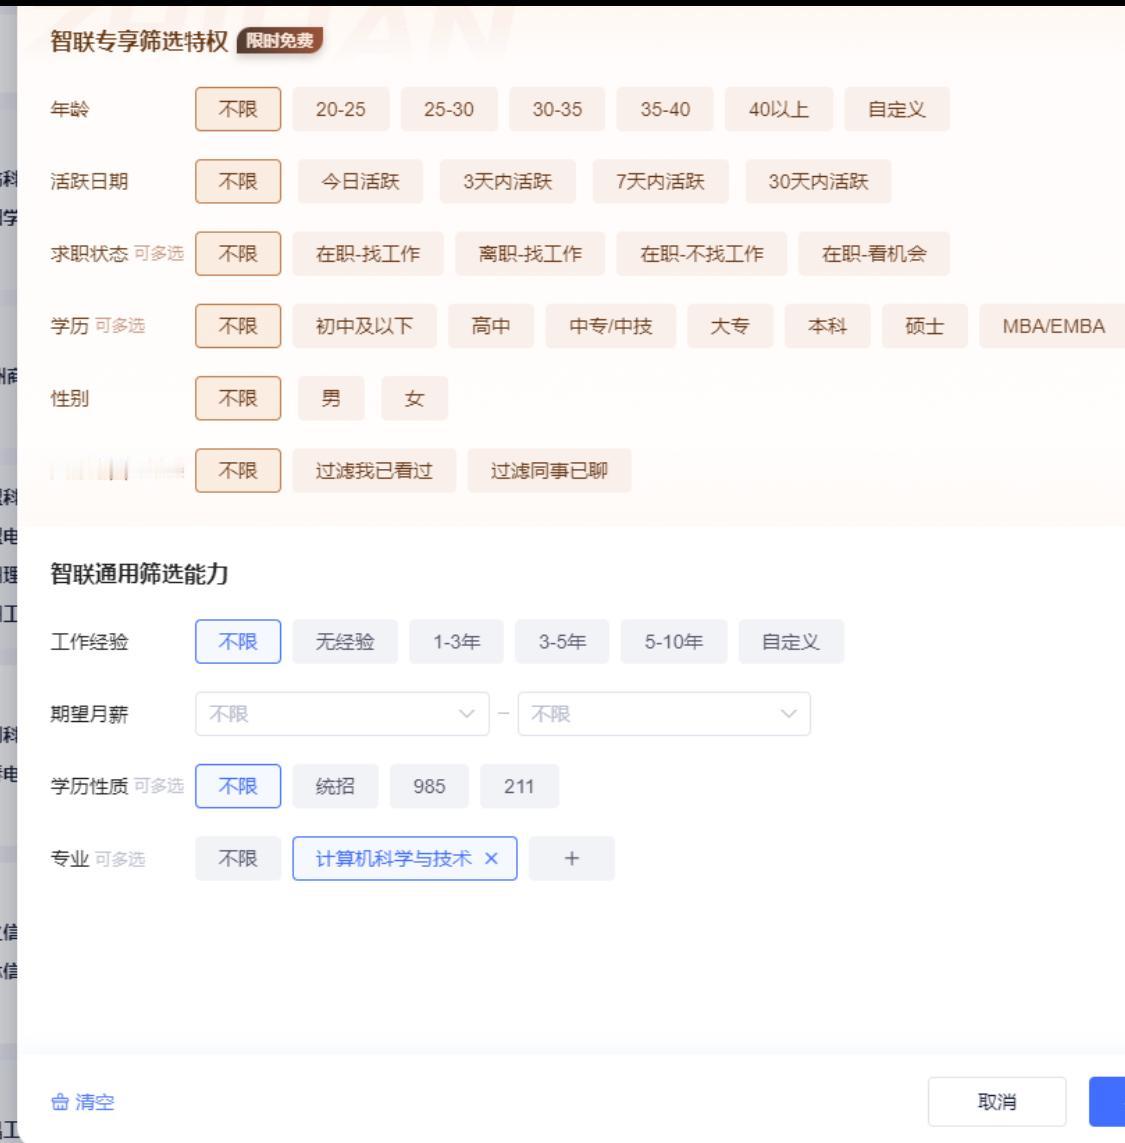Choose 中专/中技 education

click(x=611, y=326)
